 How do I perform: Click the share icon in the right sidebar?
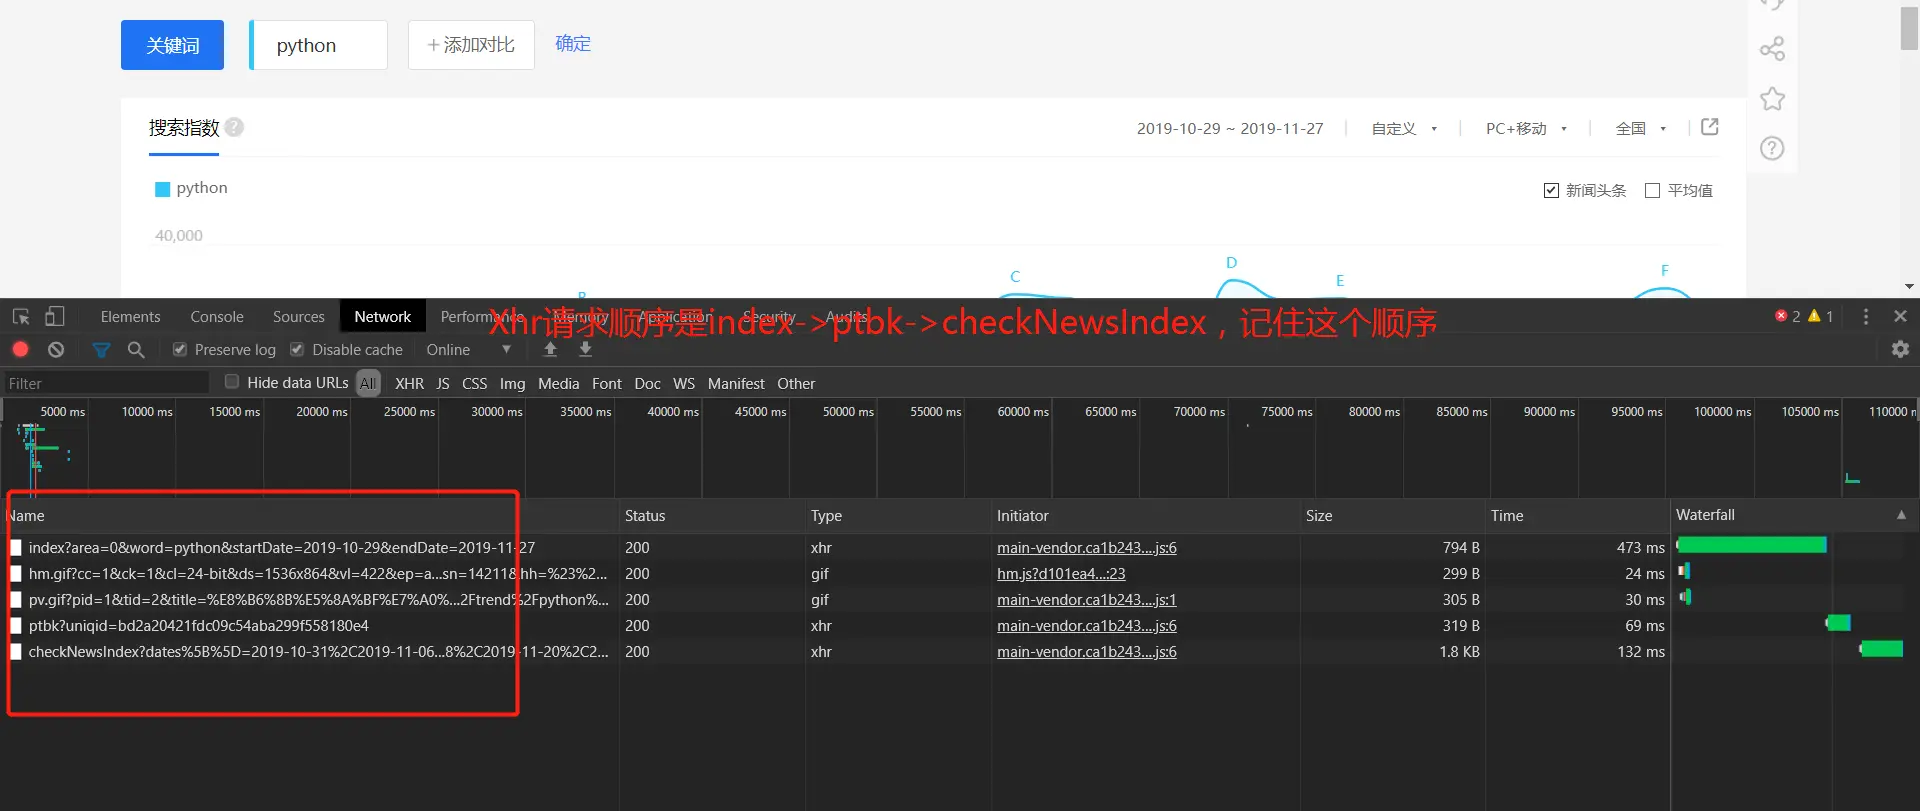(1772, 49)
